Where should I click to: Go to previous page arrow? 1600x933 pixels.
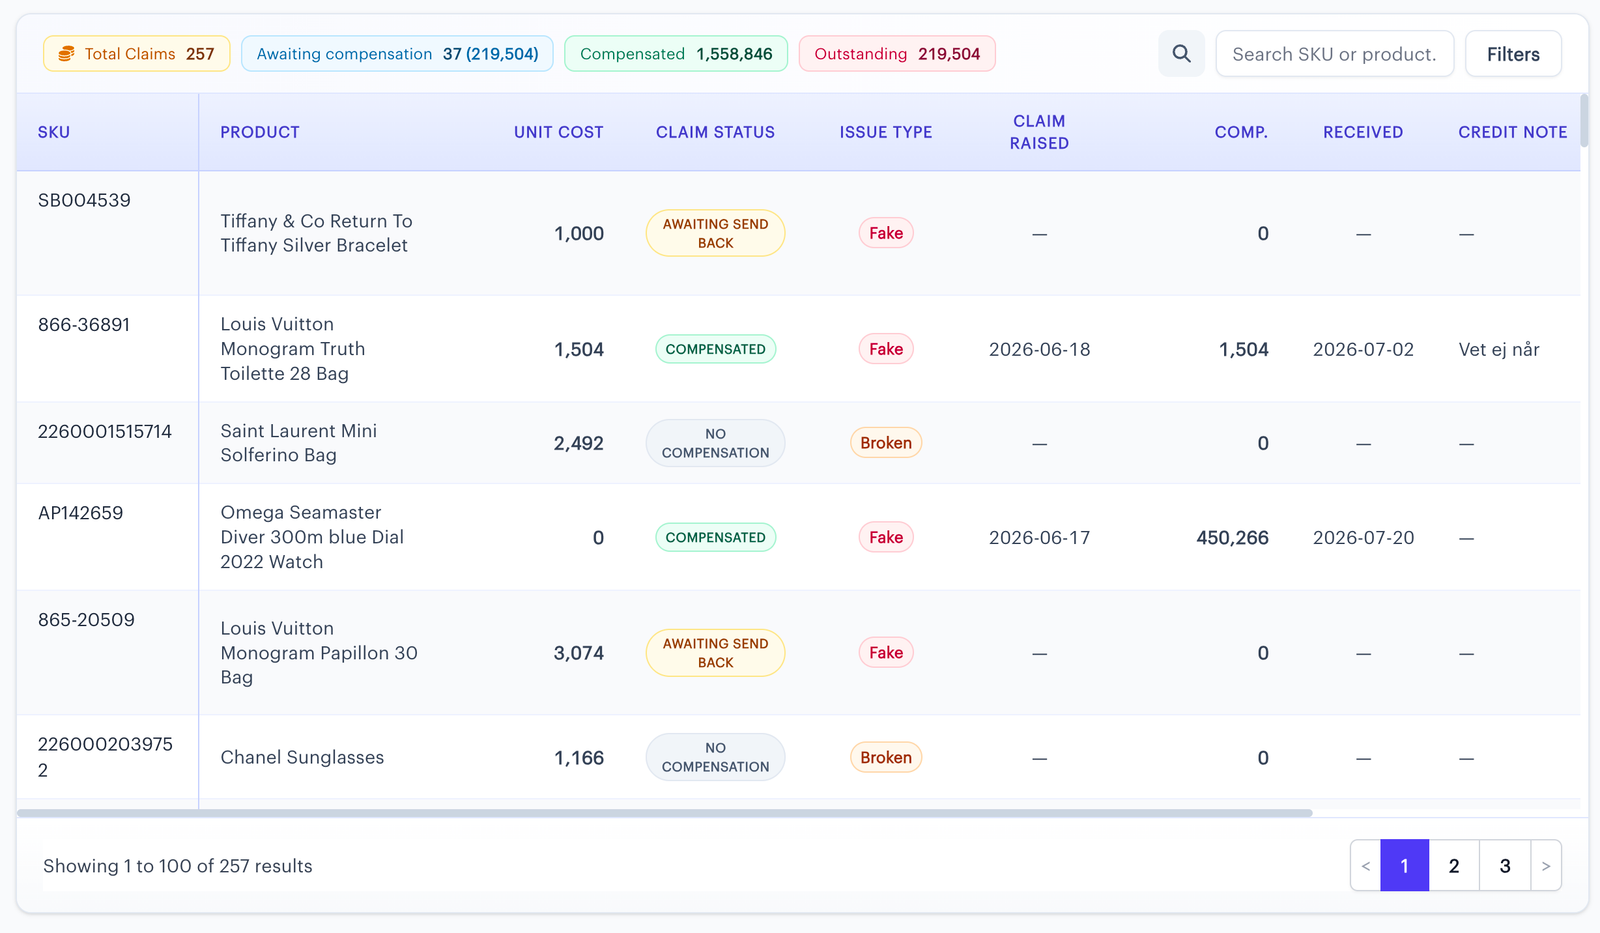[x=1366, y=866]
